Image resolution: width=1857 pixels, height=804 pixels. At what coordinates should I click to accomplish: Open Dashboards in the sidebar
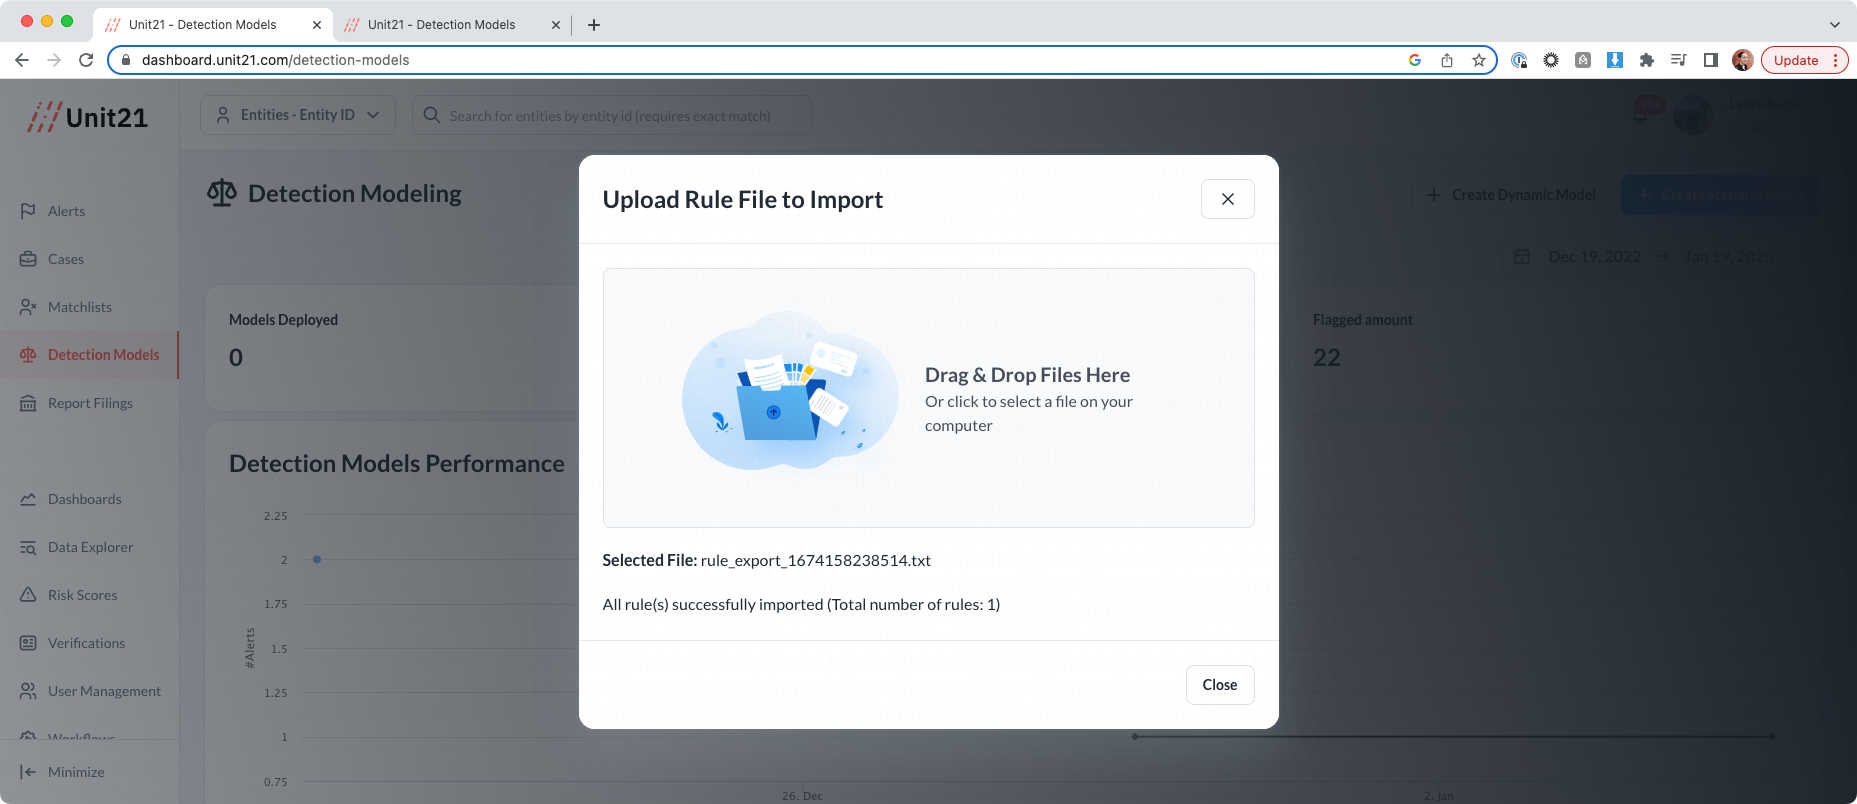point(85,499)
